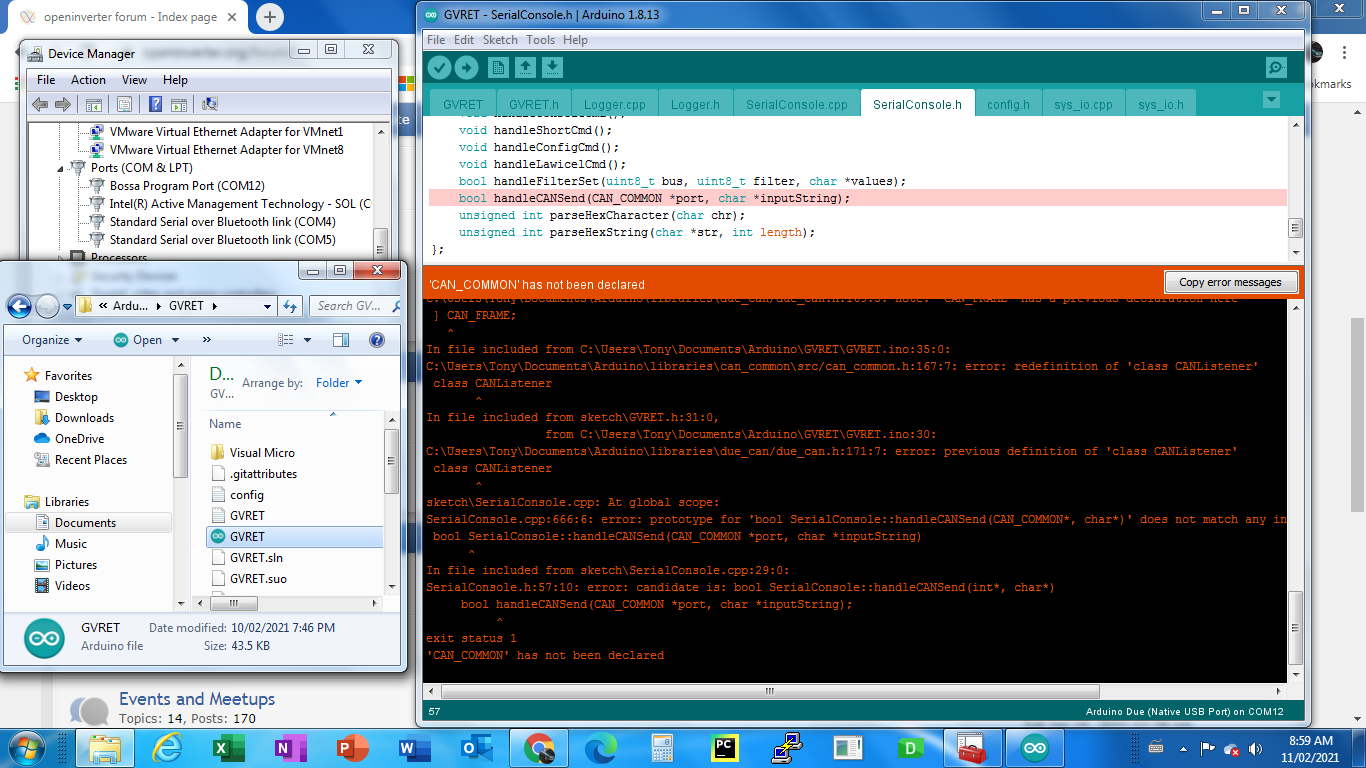Click the Arduino Verify checkmark button
Image resolution: width=1366 pixels, height=768 pixels.
[x=439, y=67]
